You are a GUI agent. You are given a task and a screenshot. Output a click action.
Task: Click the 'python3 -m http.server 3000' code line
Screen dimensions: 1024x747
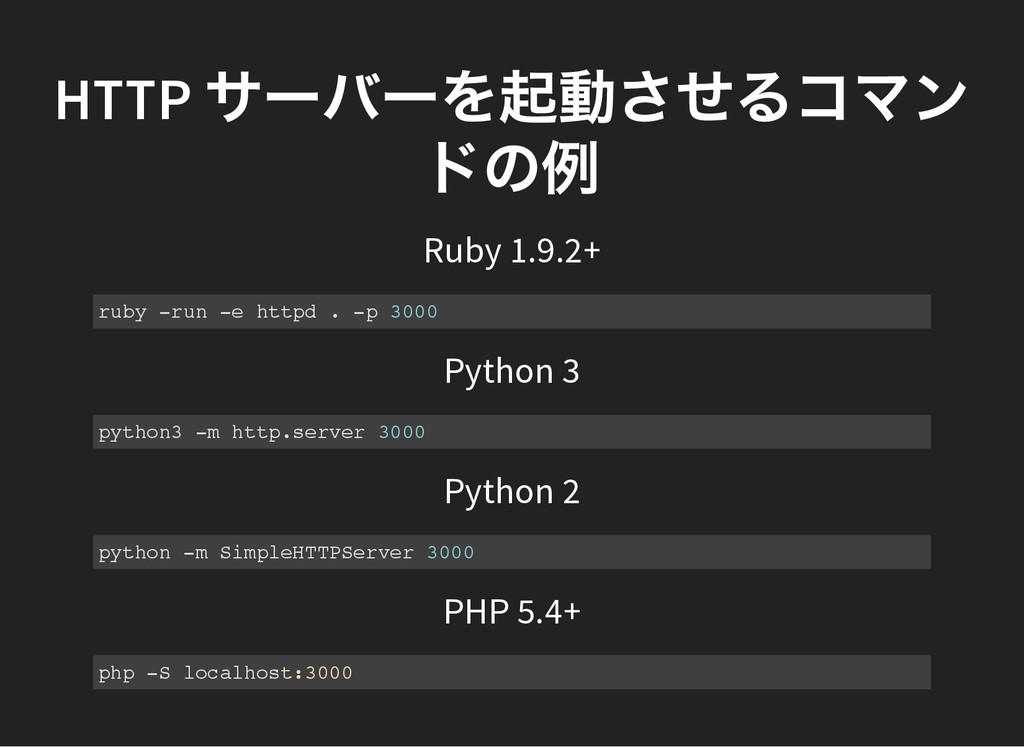511,432
